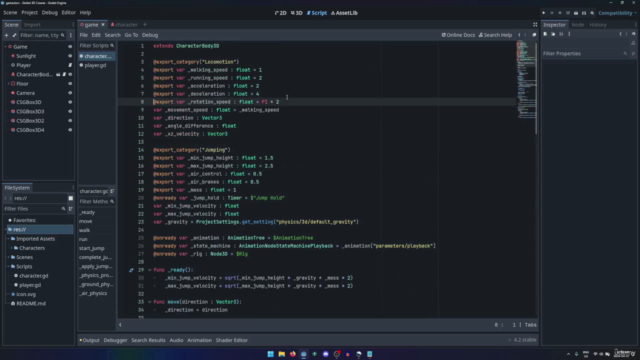Click the Filter Methods search icon

click(x=112, y=202)
